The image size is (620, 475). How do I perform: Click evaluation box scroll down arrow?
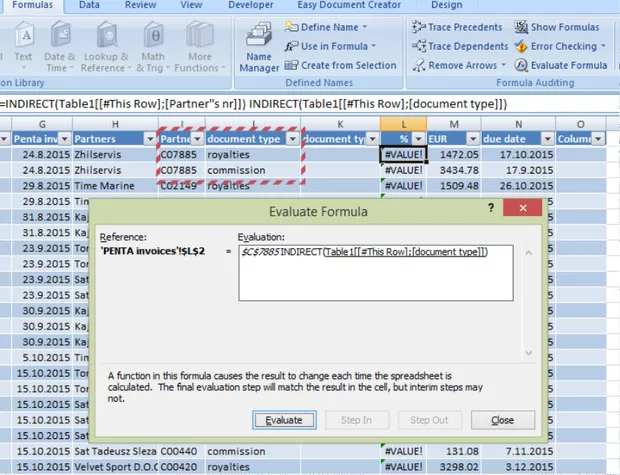coord(529,353)
